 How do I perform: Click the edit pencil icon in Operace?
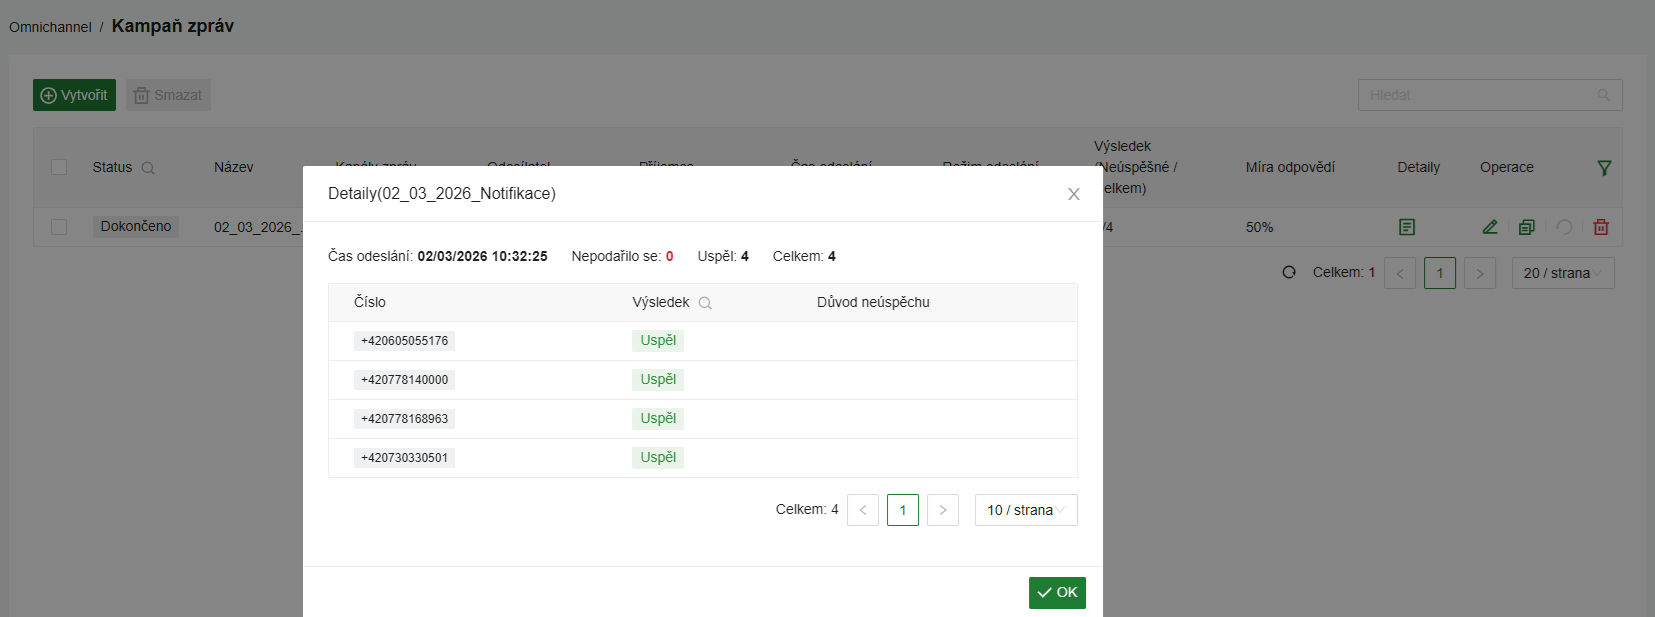tap(1489, 227)
